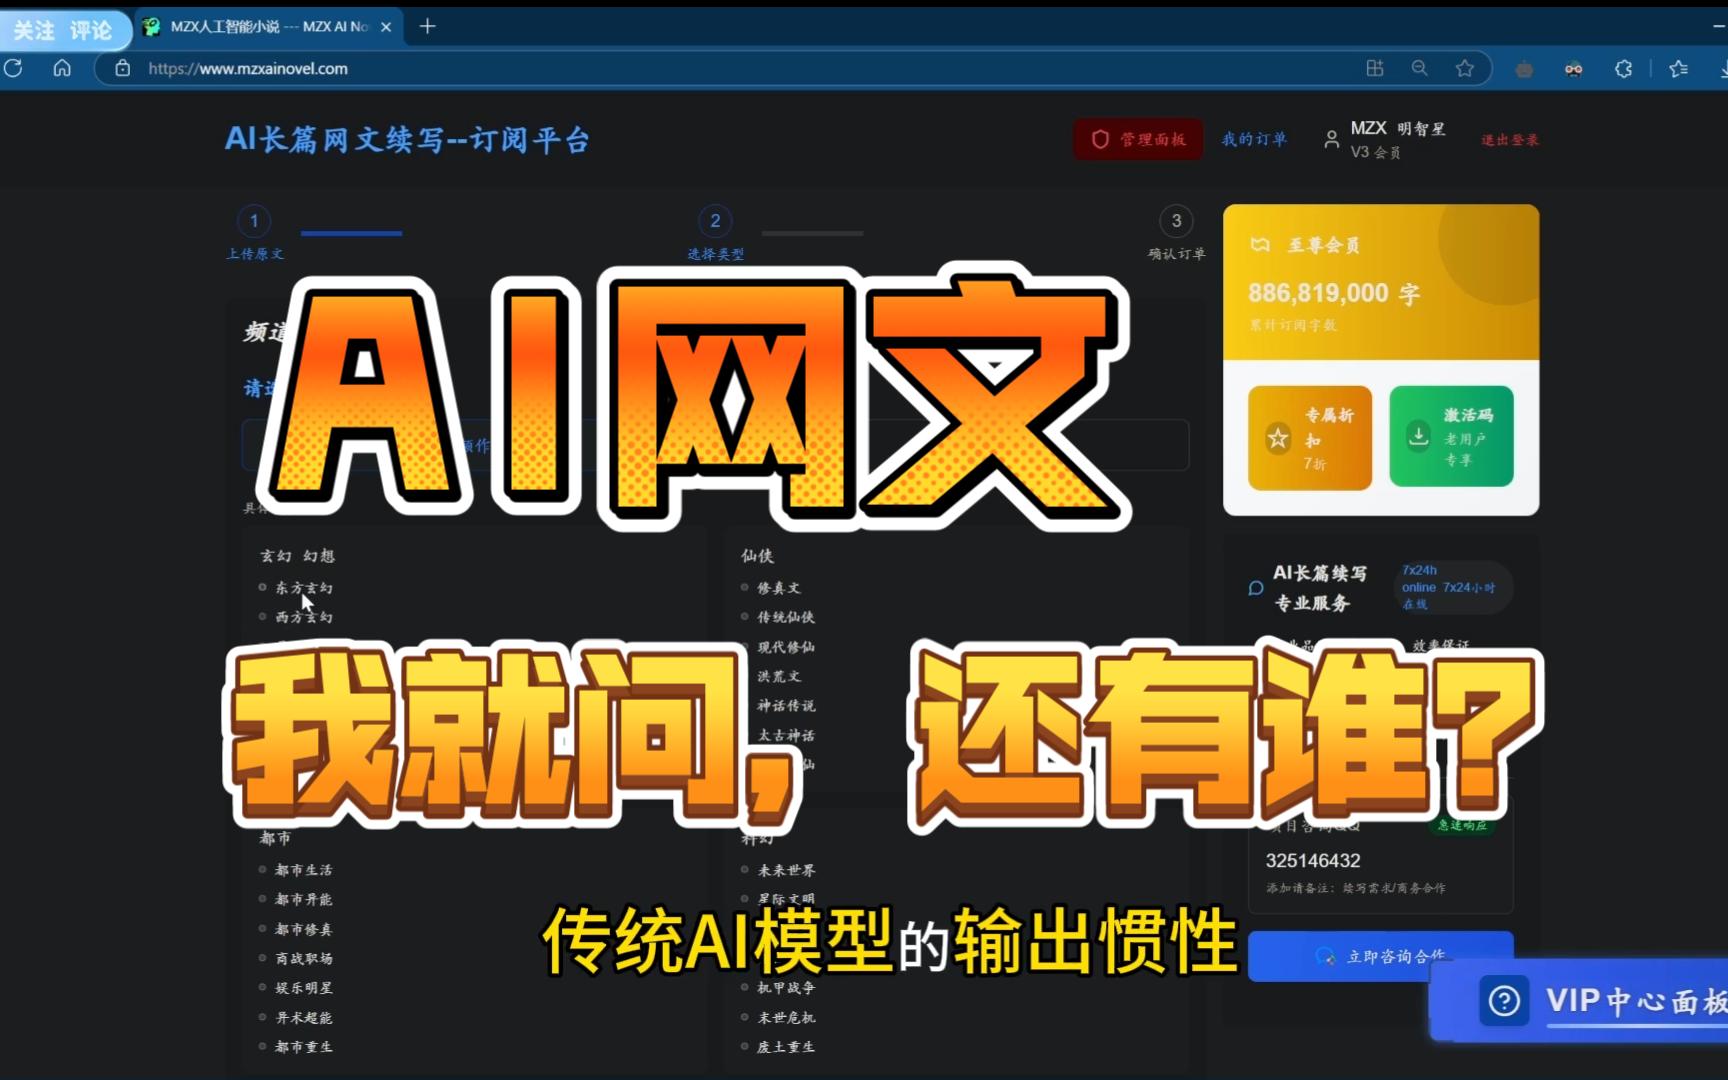Select the MZX人工智能小说 browser tab
The width and height of the screenshot is (1728, 1080).
point(268,27)
